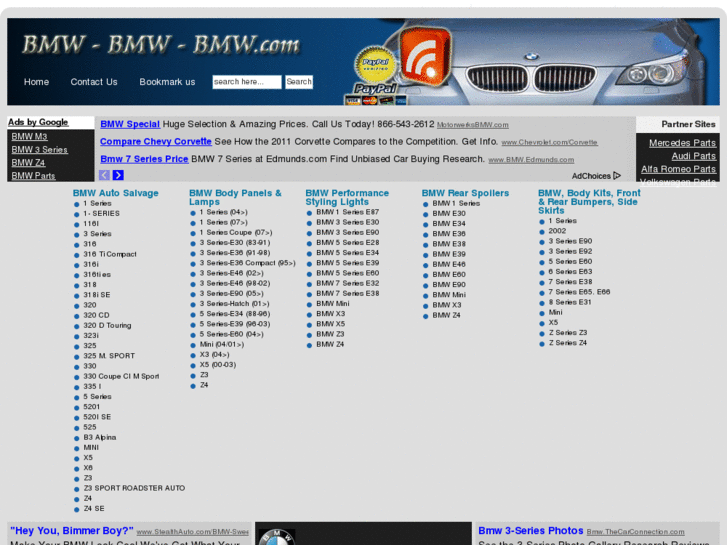Click the Search button
727x545 pixels.
(299, 82)
